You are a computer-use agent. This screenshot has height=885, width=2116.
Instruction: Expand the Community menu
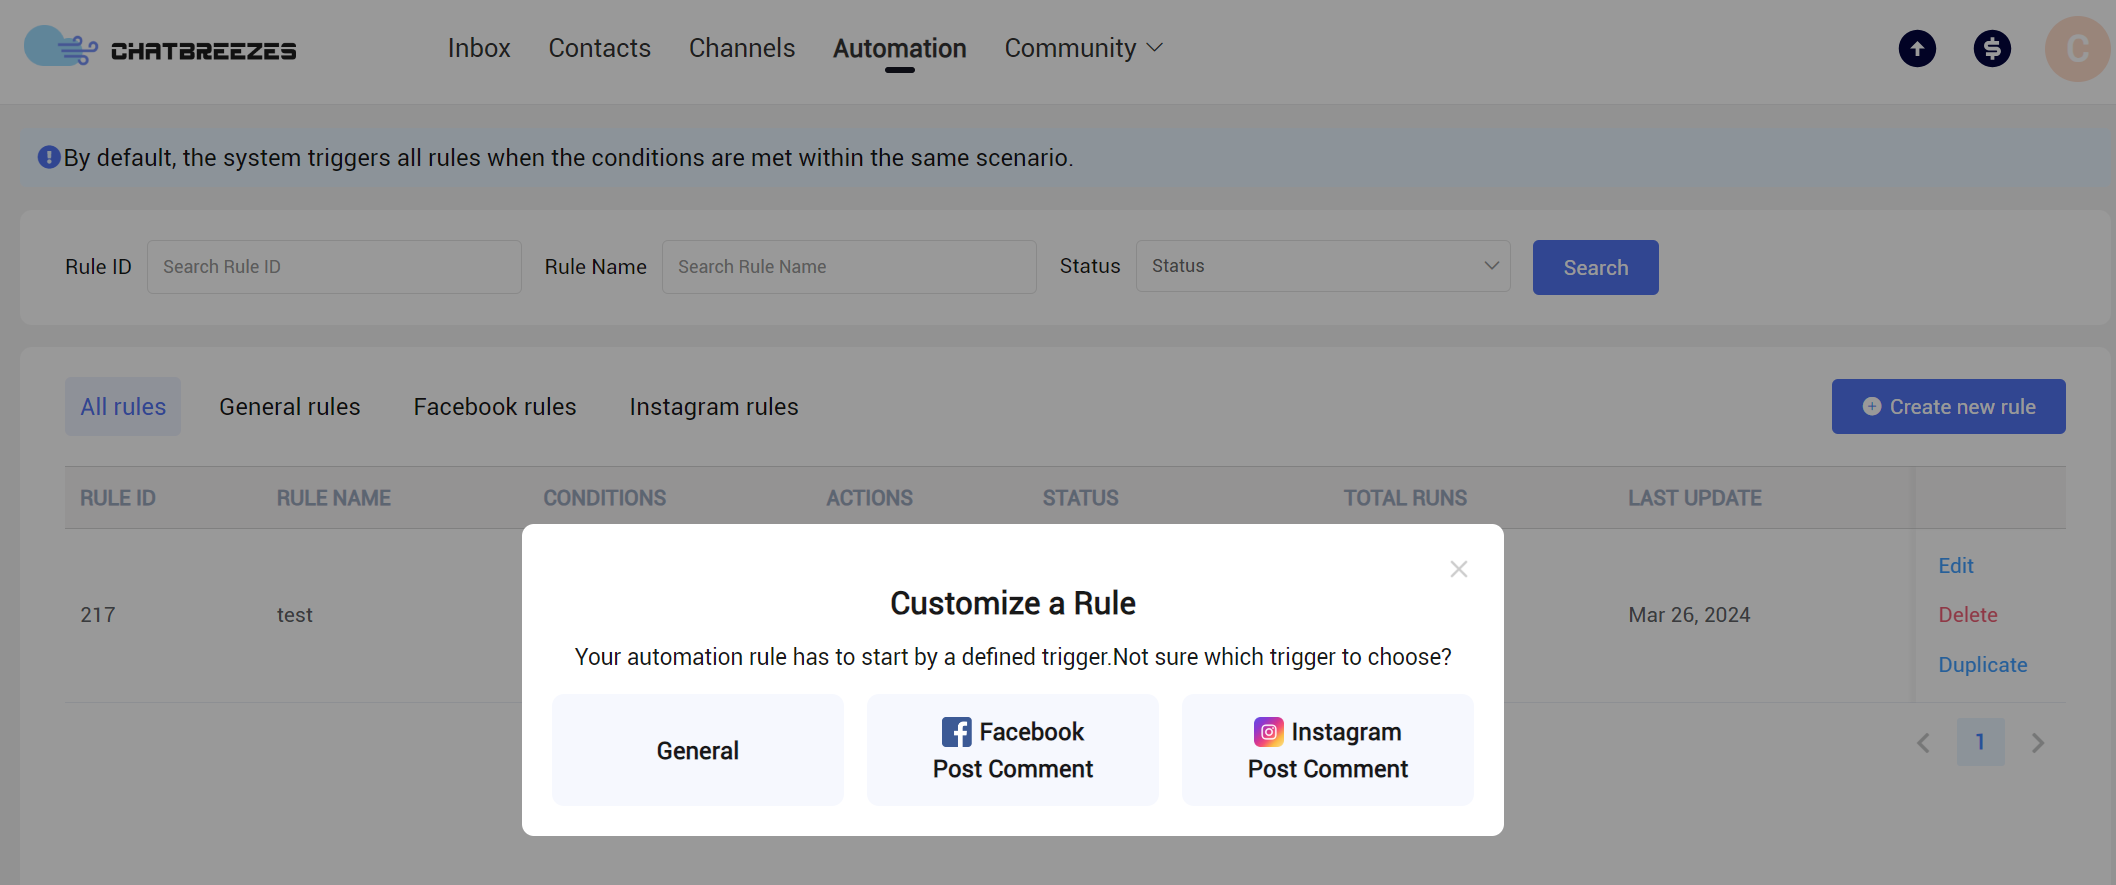point(1084,48)
